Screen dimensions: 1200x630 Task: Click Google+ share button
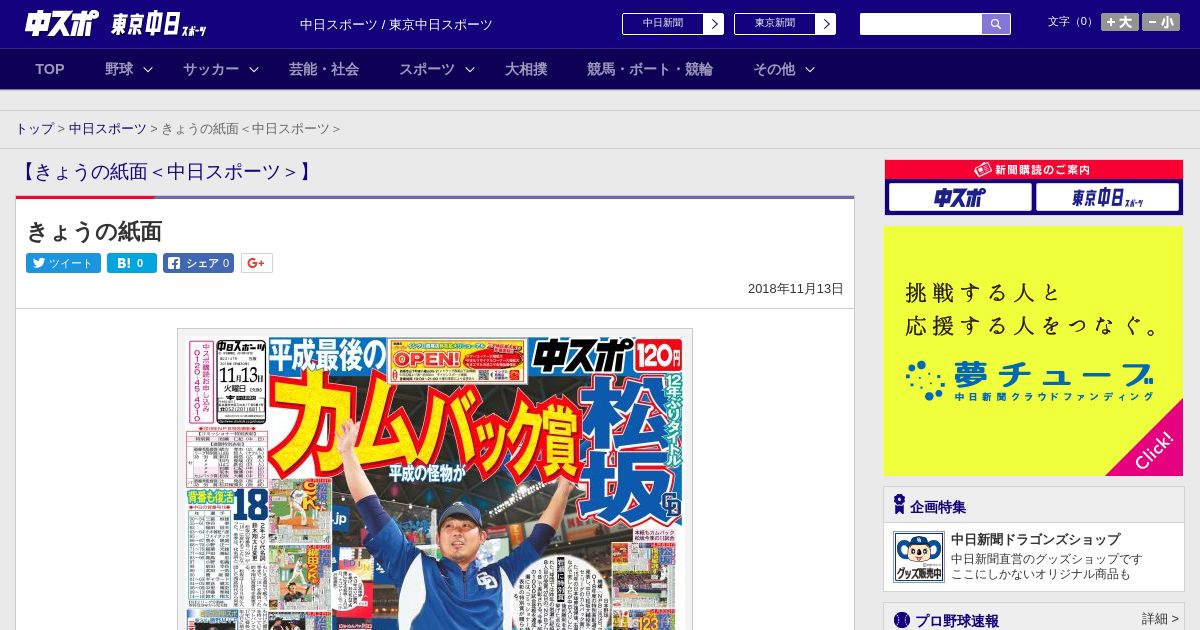256,263
